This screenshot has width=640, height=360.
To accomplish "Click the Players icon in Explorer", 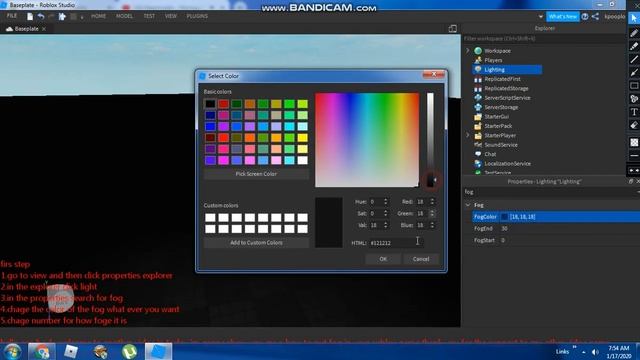I will point(478,60).
